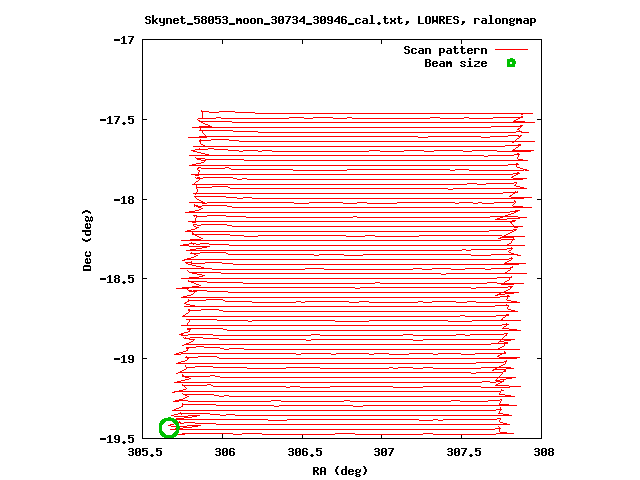Click the 'Scan pattern' legend label
This screenshot has height=480, width=640.
pyautogui.click(x=445, y=50)
